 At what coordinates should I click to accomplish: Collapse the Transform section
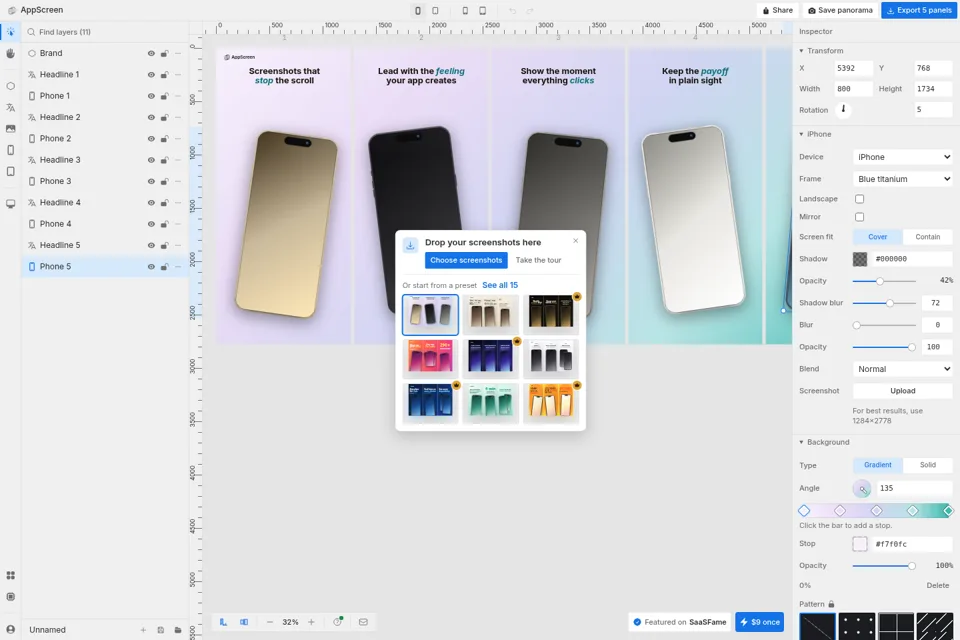click(x=801, y=51)
